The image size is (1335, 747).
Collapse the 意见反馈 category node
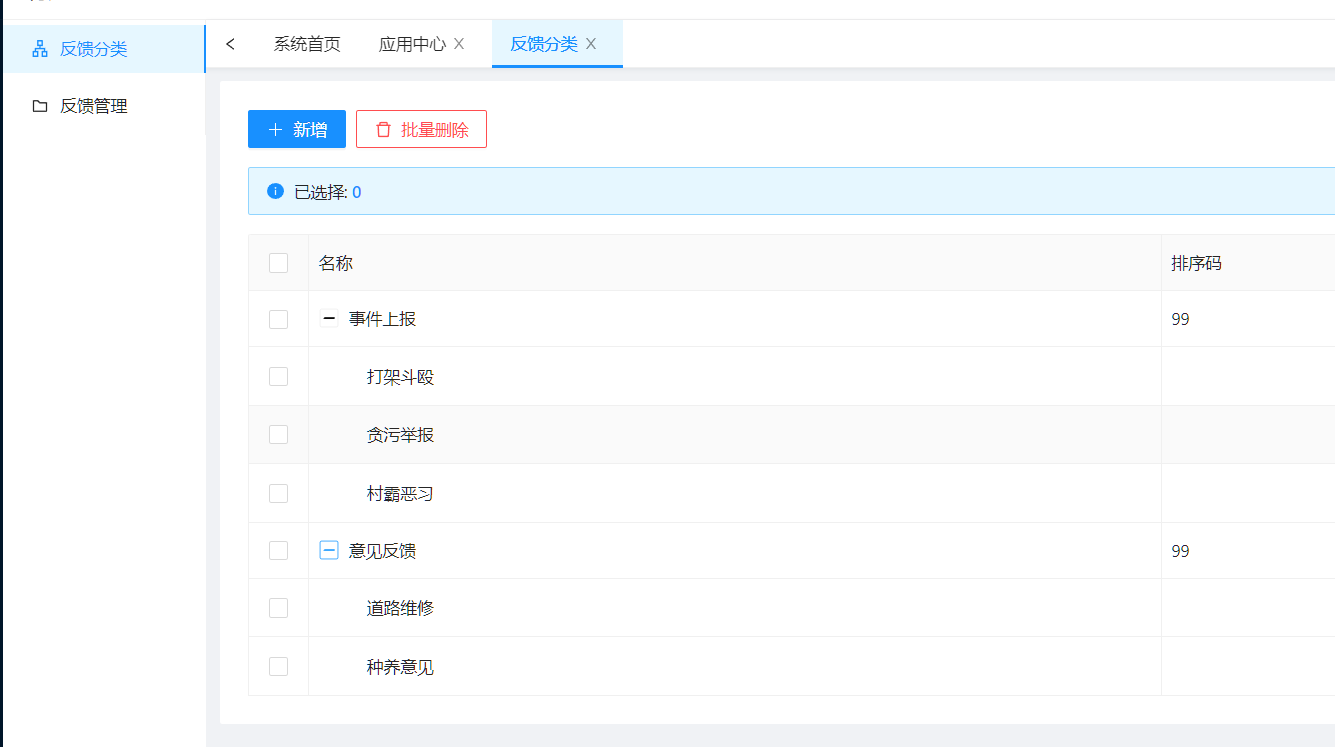[328, 549]
